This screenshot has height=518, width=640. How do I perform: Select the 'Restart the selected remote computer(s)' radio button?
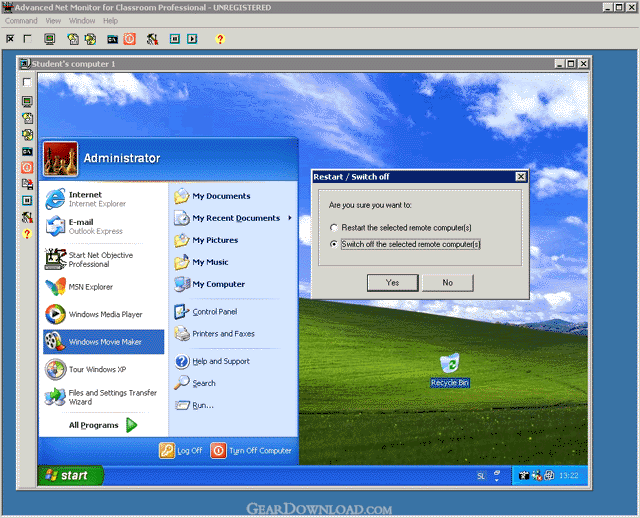pyautogui.click(x=334, y=227)
